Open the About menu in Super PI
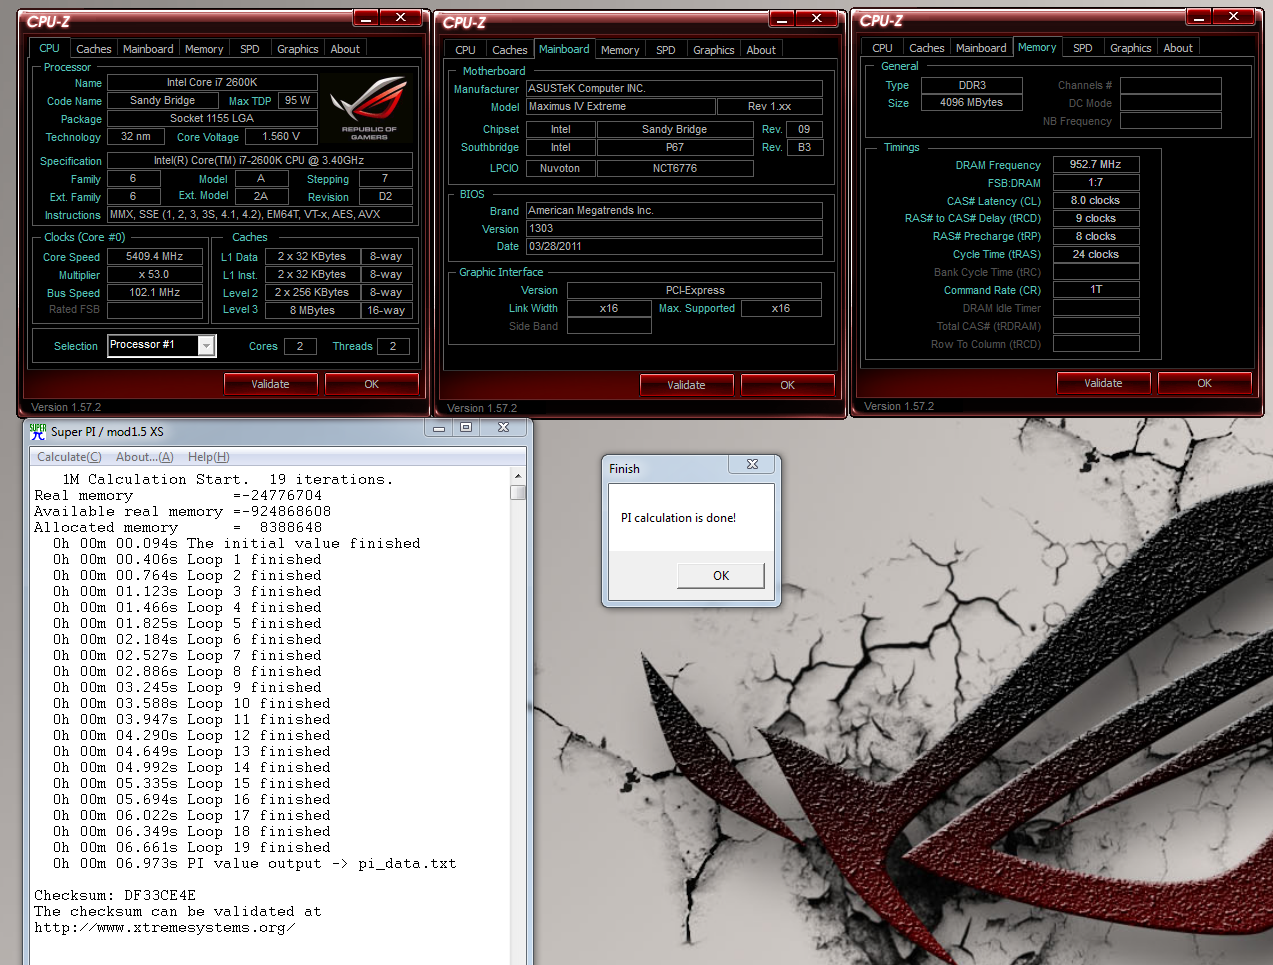The width and height of the screenshot is (1273, 965). (x=144, y=457)
